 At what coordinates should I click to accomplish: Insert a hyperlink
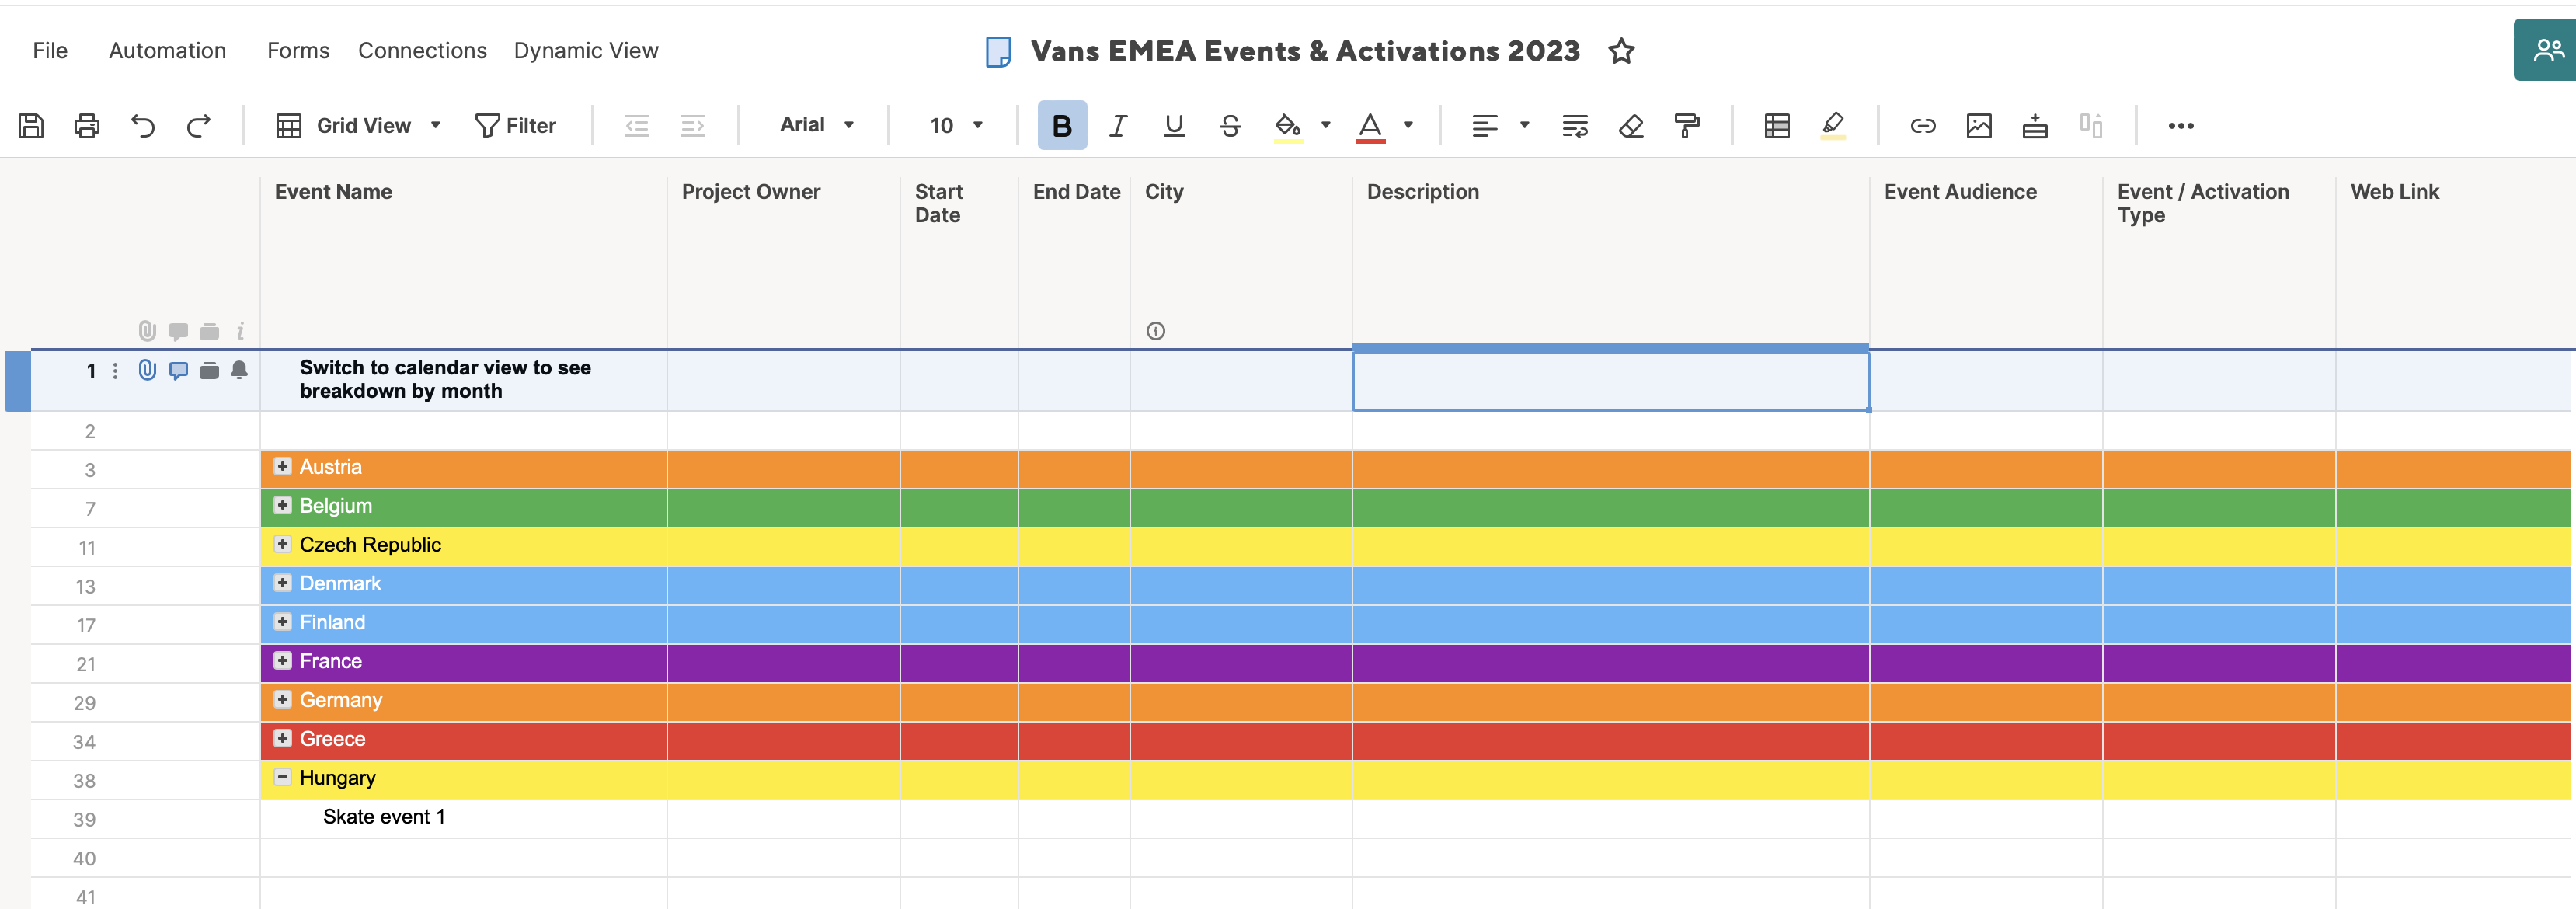pos(1922,125)
